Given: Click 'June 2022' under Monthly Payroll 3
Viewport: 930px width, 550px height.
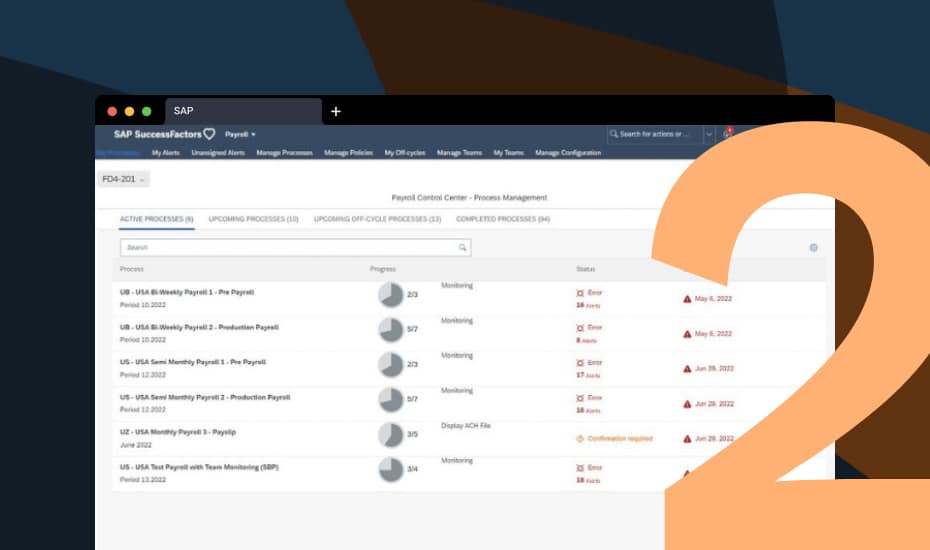Looking at the screenshot, I should coord(136,445).
